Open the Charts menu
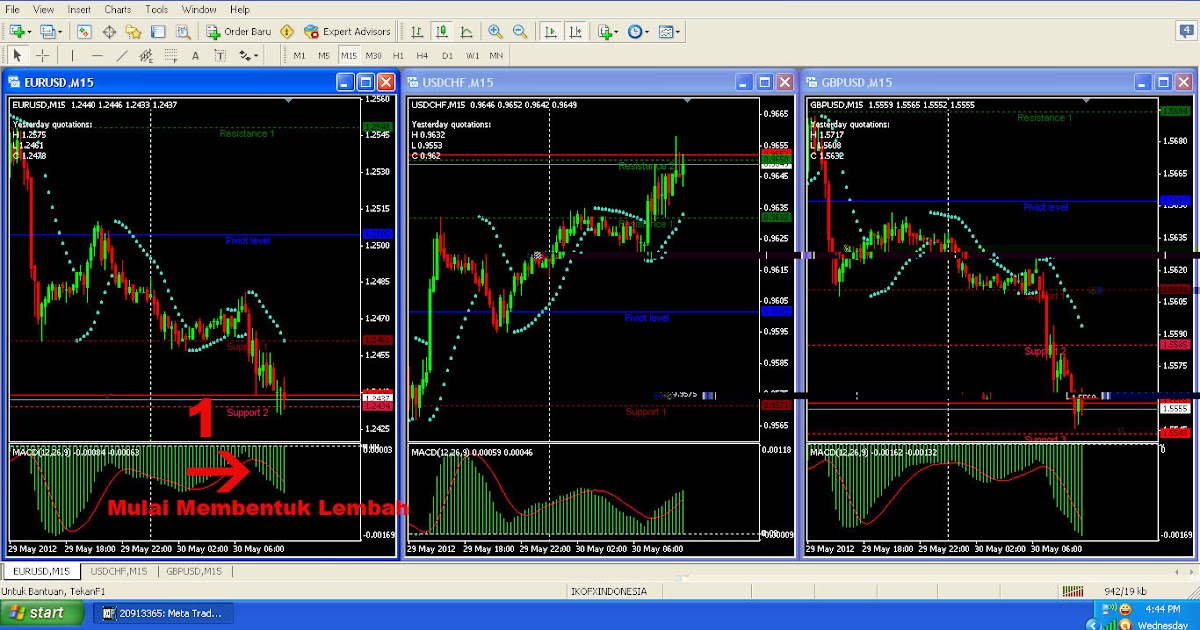The height and width of the screenshot is (630, 1200). coord(118,9)
